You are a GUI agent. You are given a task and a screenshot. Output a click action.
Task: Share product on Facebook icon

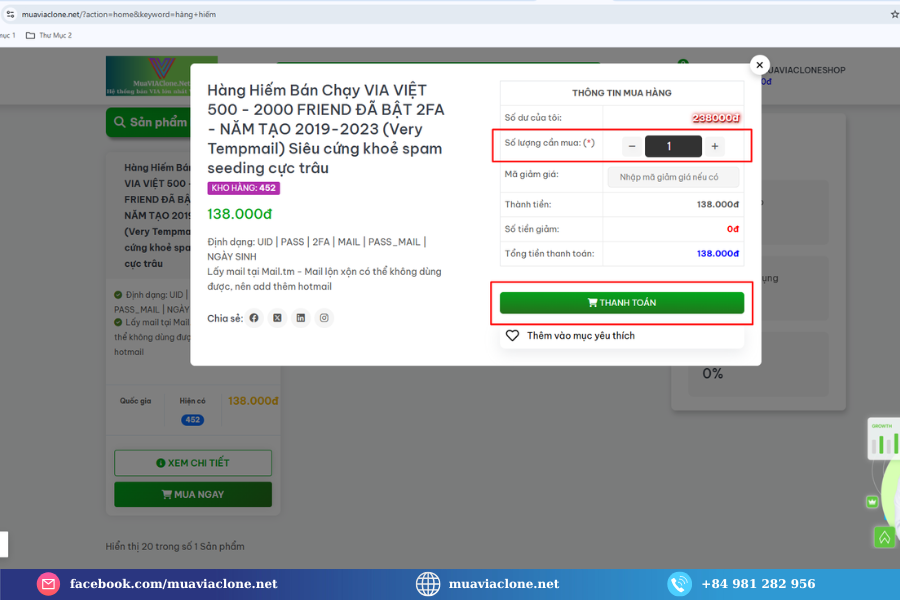point(254,318)
